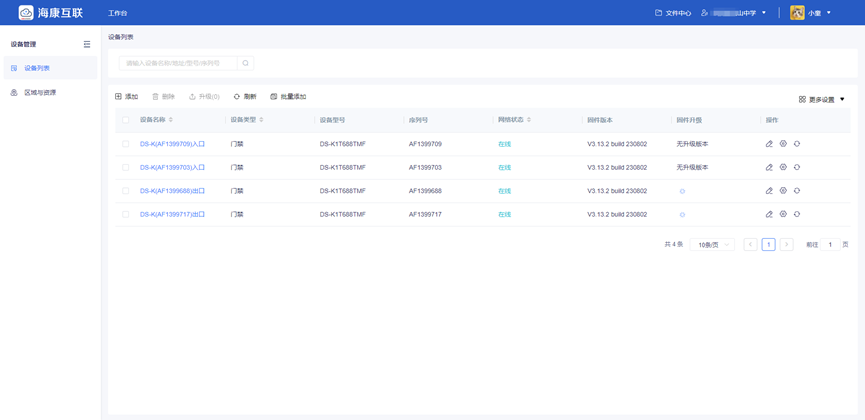The height and width of the screenshot is (420, 865).
Task: Open the 文件中心 file center
Action: [x=673, y=13]
